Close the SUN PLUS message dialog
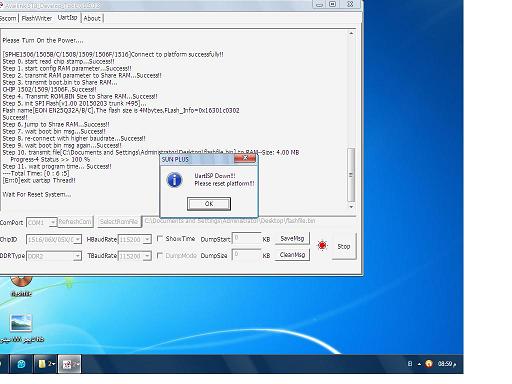 click(x=245, y=158)
